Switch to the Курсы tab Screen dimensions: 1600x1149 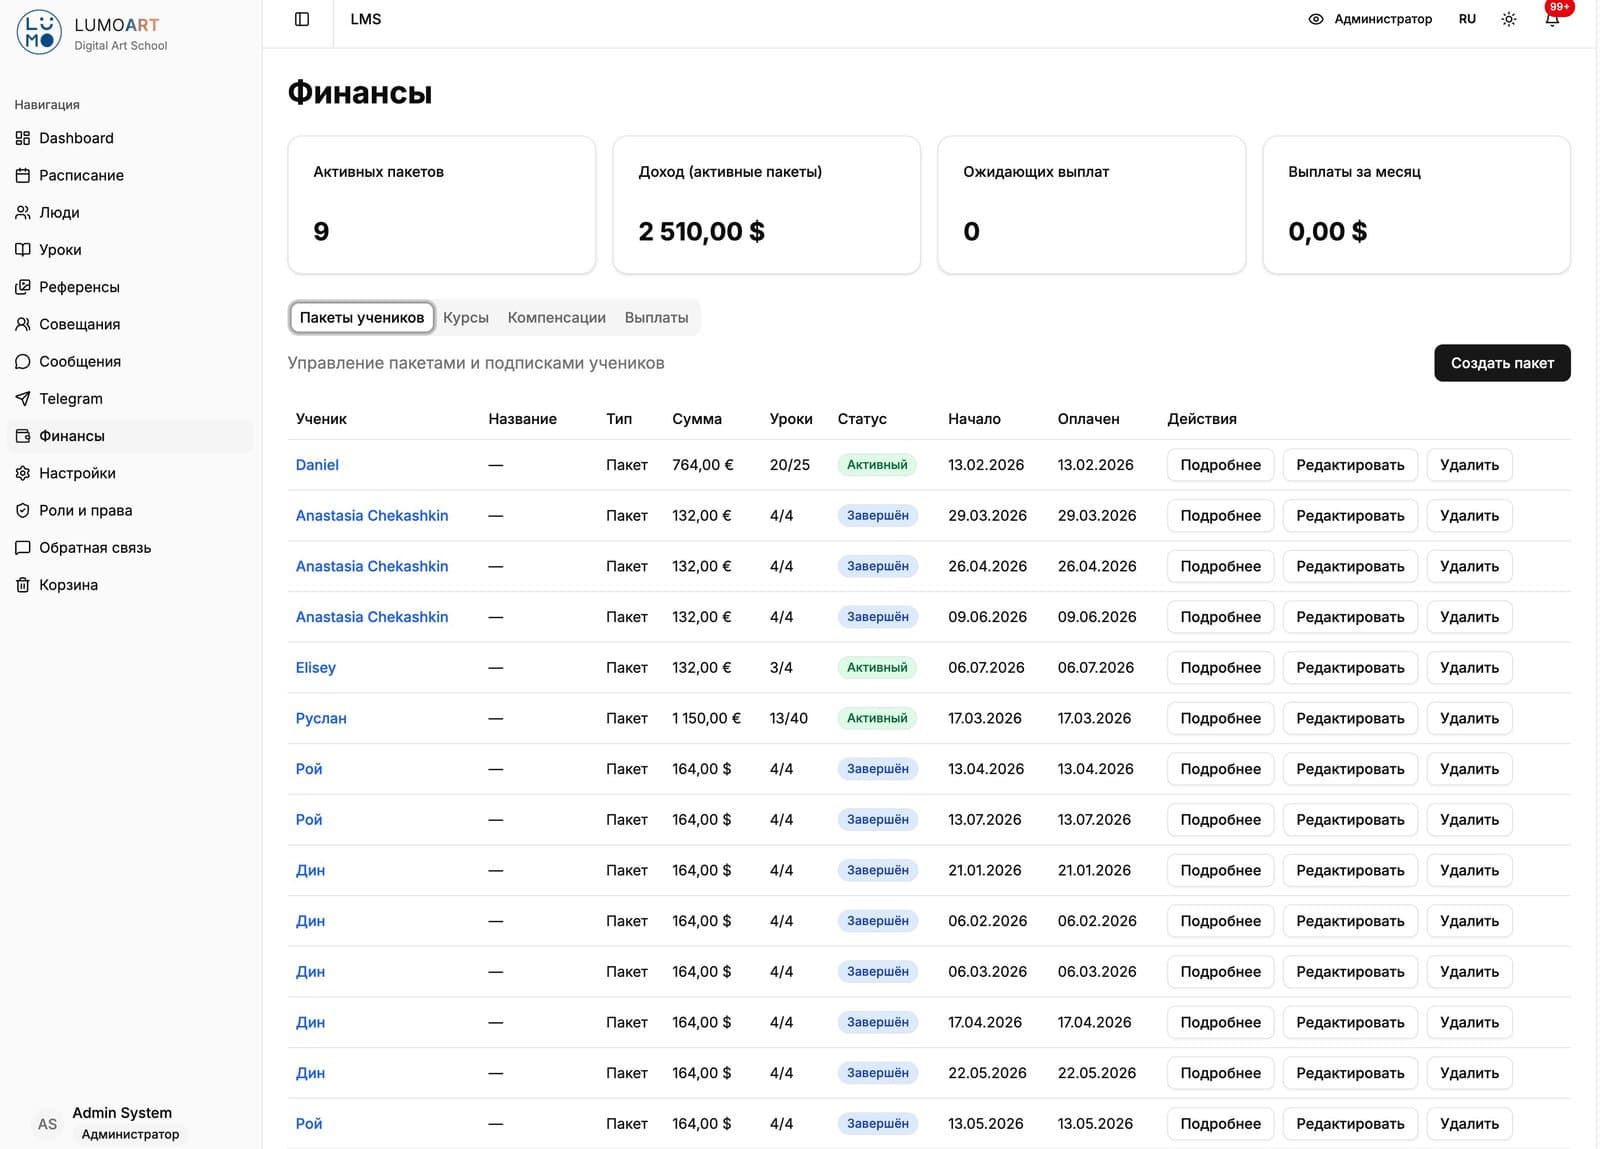[466, 317]
